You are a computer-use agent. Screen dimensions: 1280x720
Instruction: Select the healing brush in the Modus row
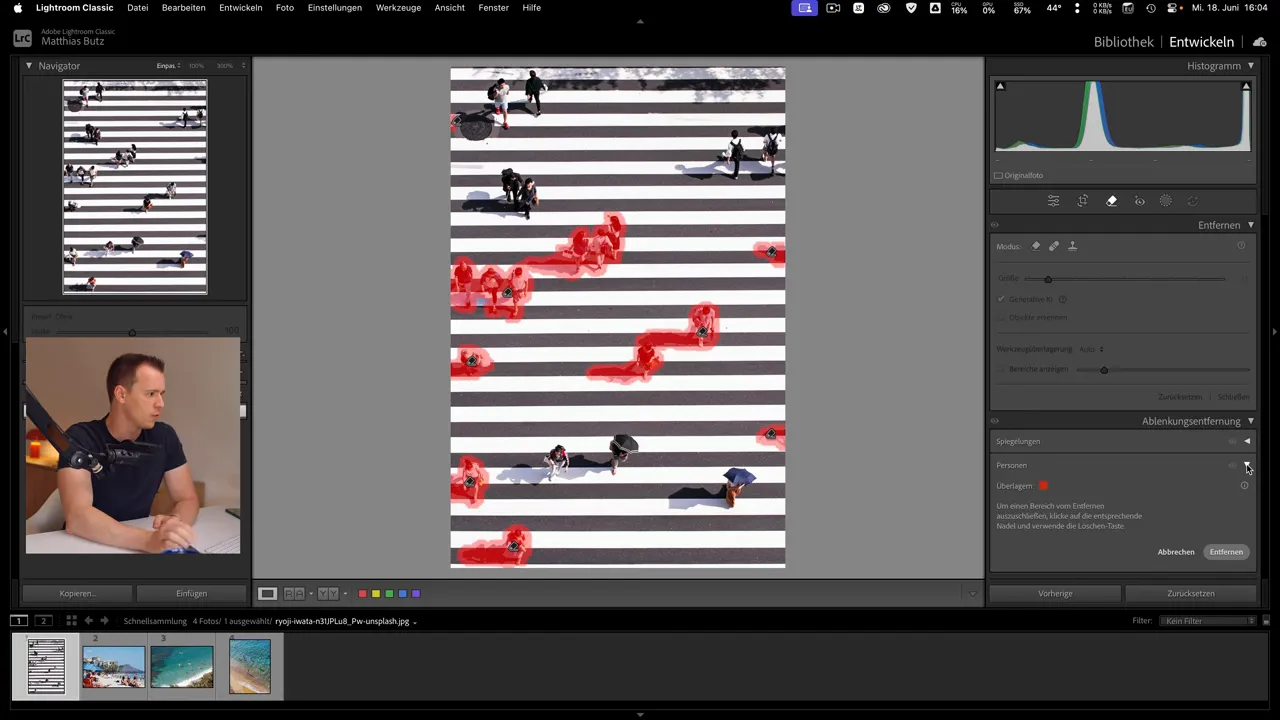click(x=1053, y=246)
